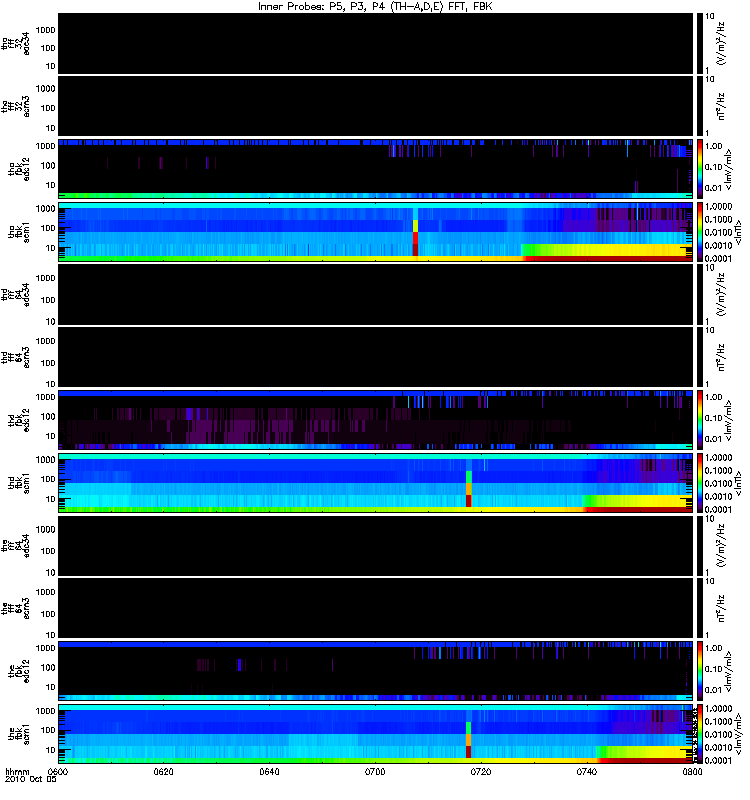The height and width of the screenshot is (800, 750).
Task: Click the "the fff 64 scm3" panel label
Action: [16, 608]
